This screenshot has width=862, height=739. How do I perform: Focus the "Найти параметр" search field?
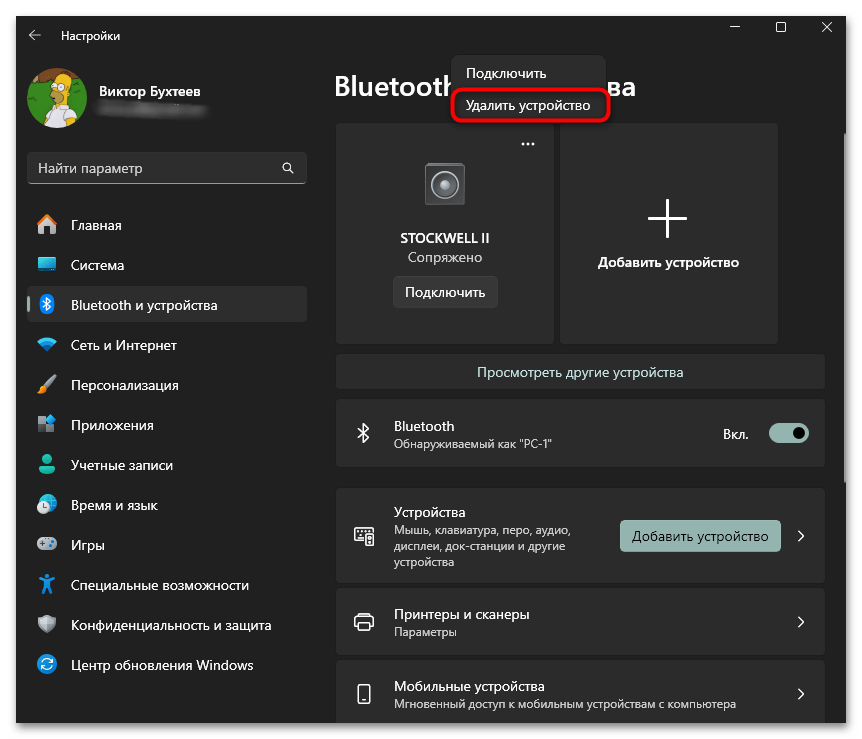(x=167, y=168)
